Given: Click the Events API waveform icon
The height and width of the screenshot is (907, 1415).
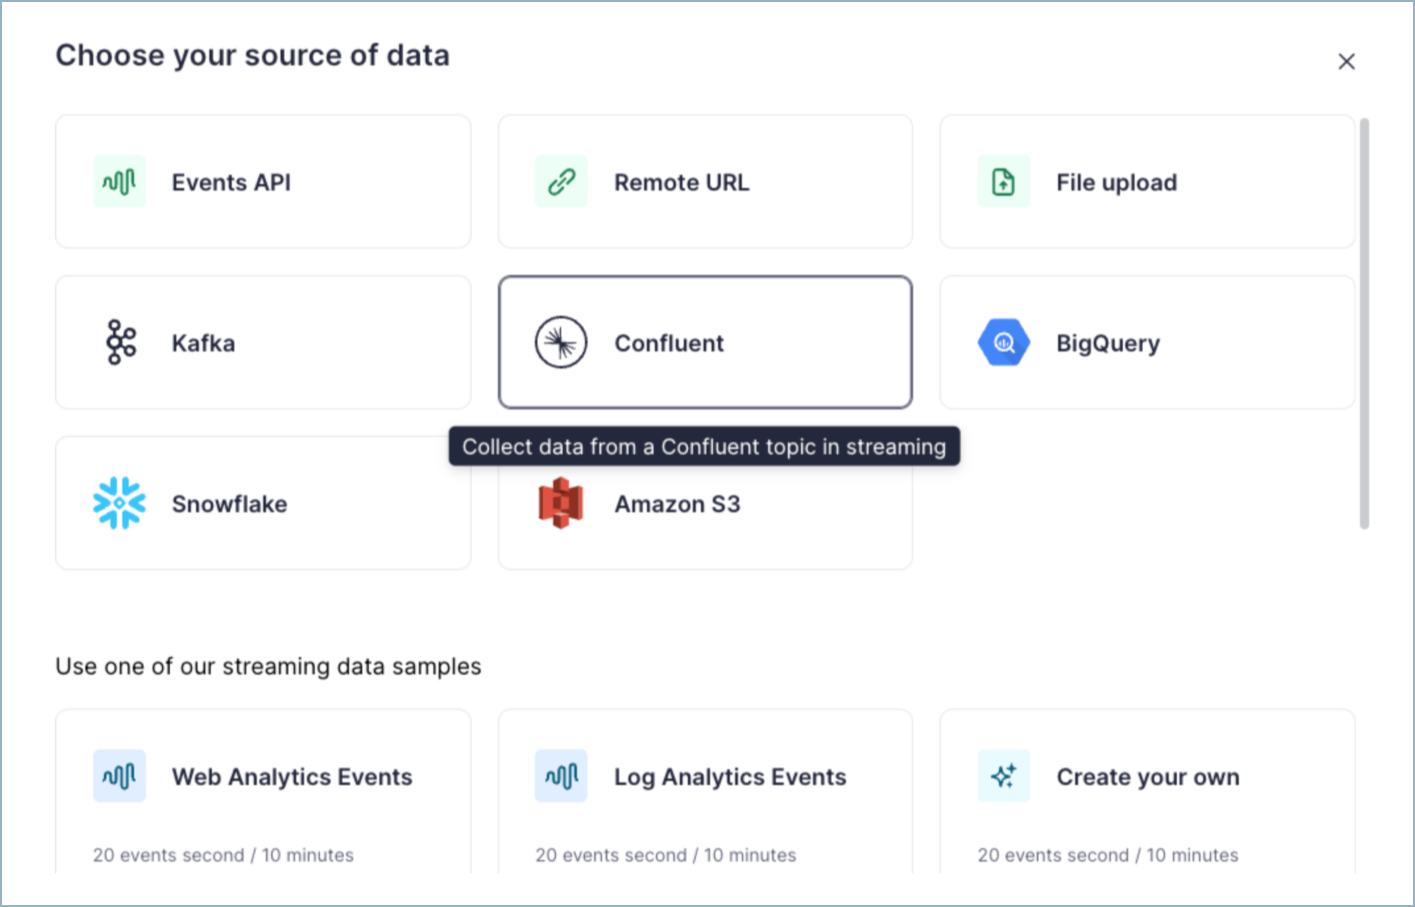Looking at the screenshot, I should coord(118,182).
